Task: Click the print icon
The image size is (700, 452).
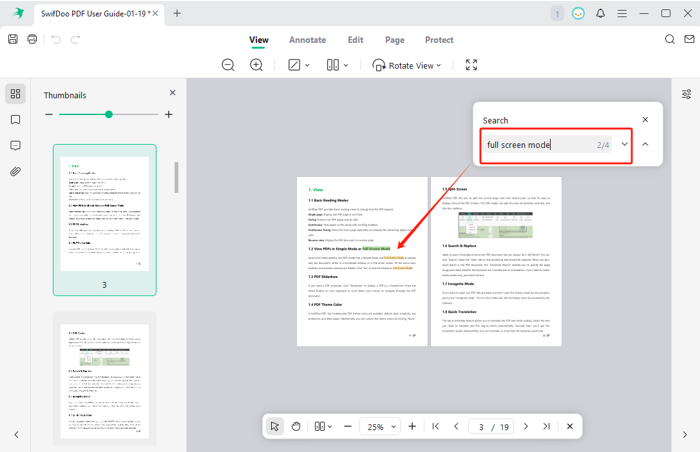Action: pyautogui.click(x=32, y=39)
